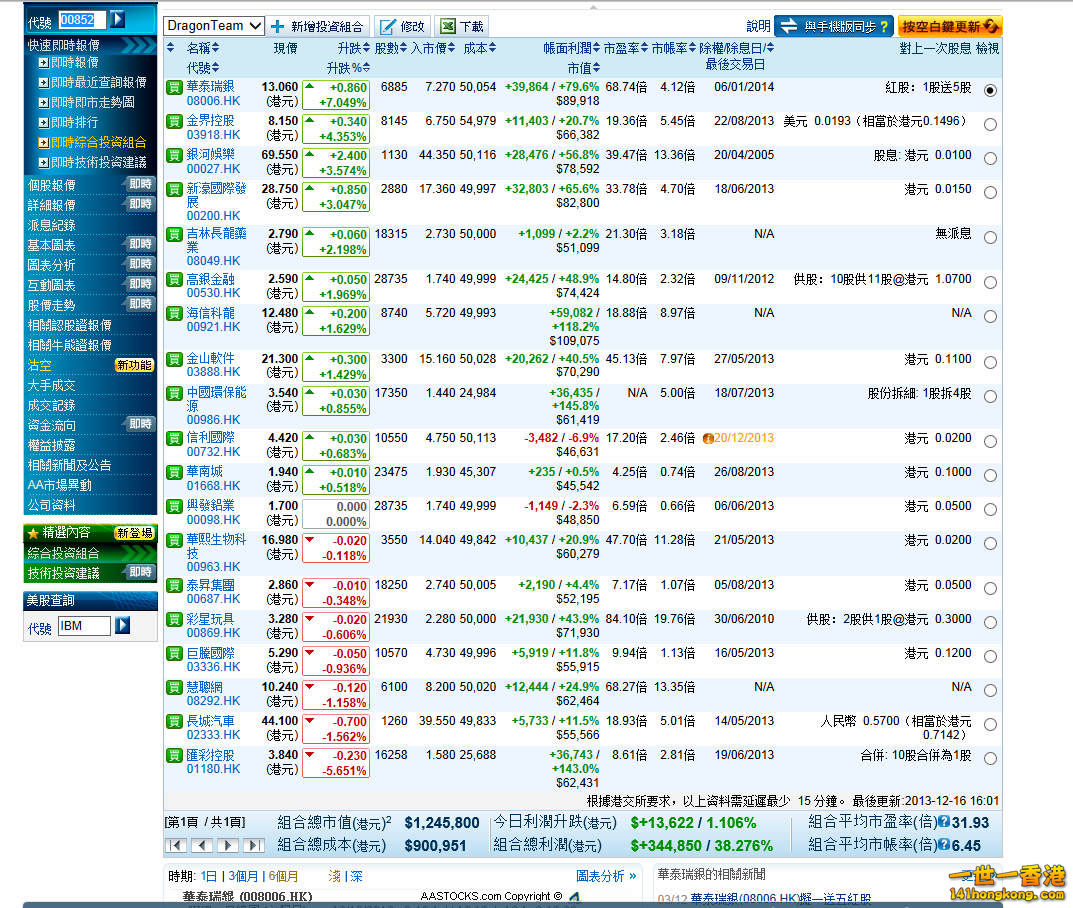The height and width of the screenshot is (908, 1073).
Task: Click the green buy icon for 長城汽車
Action: [x=174, y=722]
